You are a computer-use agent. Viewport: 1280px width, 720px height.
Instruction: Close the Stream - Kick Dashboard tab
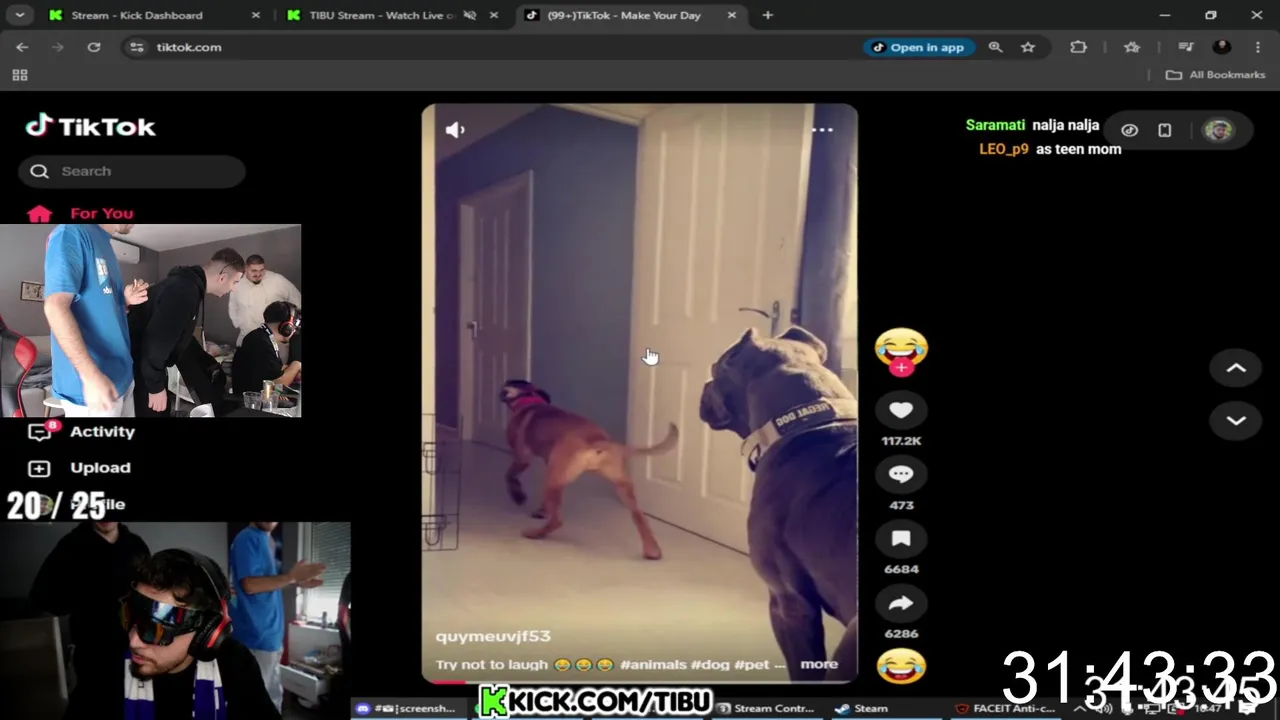(x=256, y=15)
